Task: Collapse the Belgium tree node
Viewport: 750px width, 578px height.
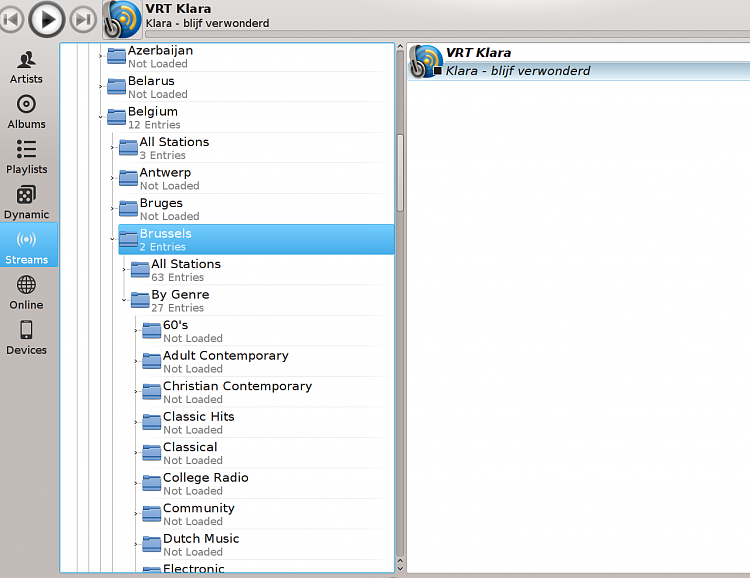Action: pos(100,117)
